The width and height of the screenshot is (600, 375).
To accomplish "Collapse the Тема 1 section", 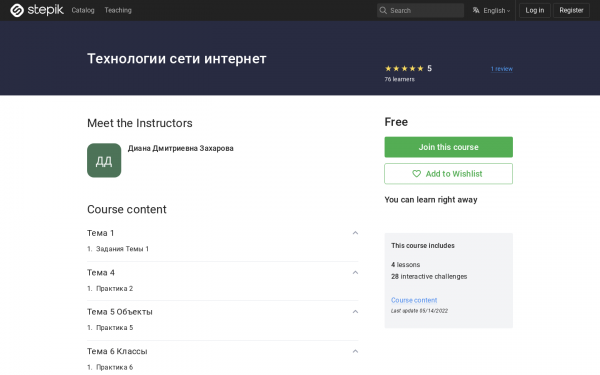I will click(355, 233).
